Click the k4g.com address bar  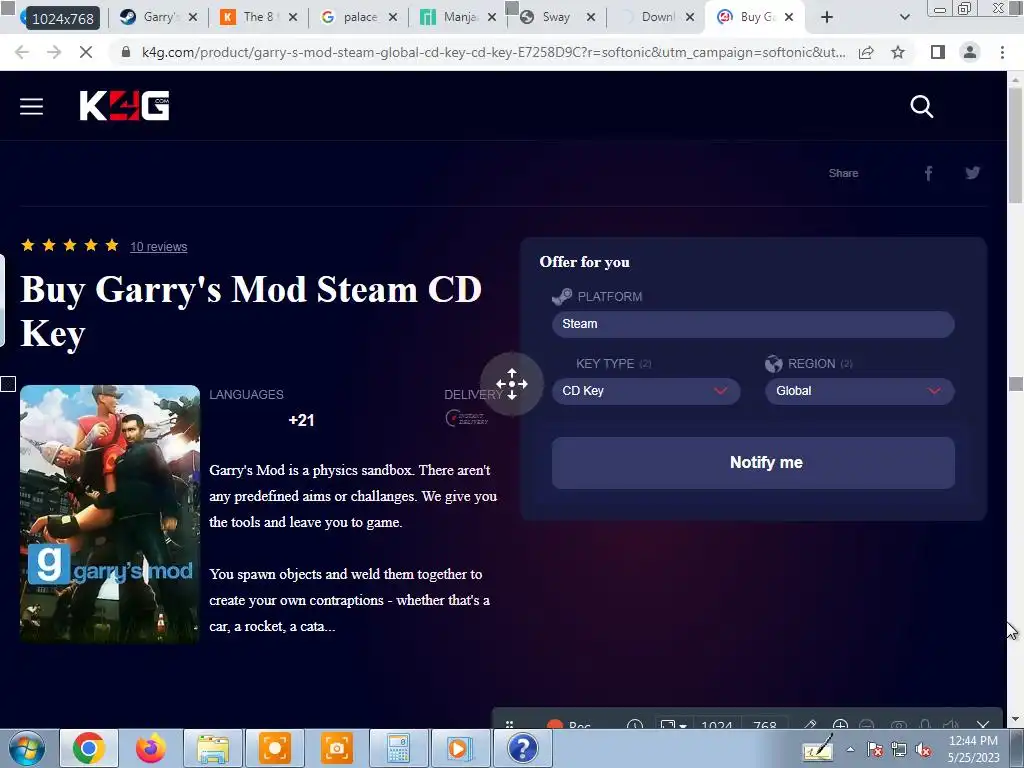[x=493, y=52]
